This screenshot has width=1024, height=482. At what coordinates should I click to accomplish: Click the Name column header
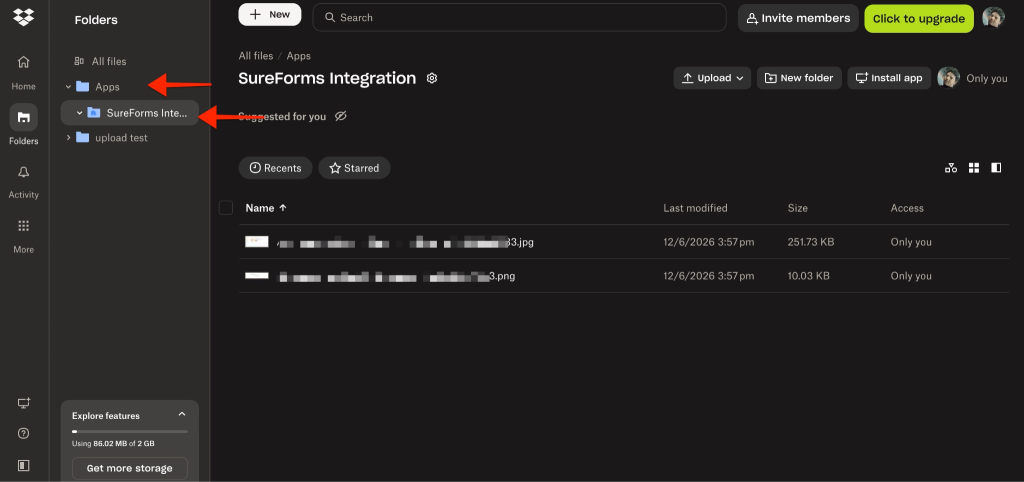click(259, 208)
